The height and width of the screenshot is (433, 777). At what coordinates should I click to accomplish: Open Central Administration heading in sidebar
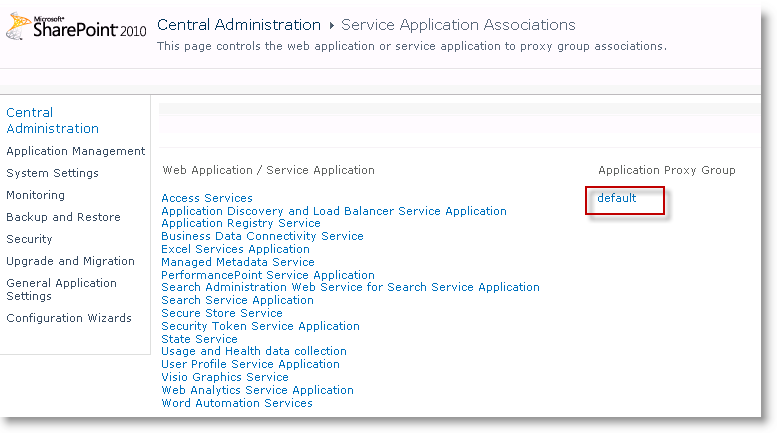tap(52, 121)
